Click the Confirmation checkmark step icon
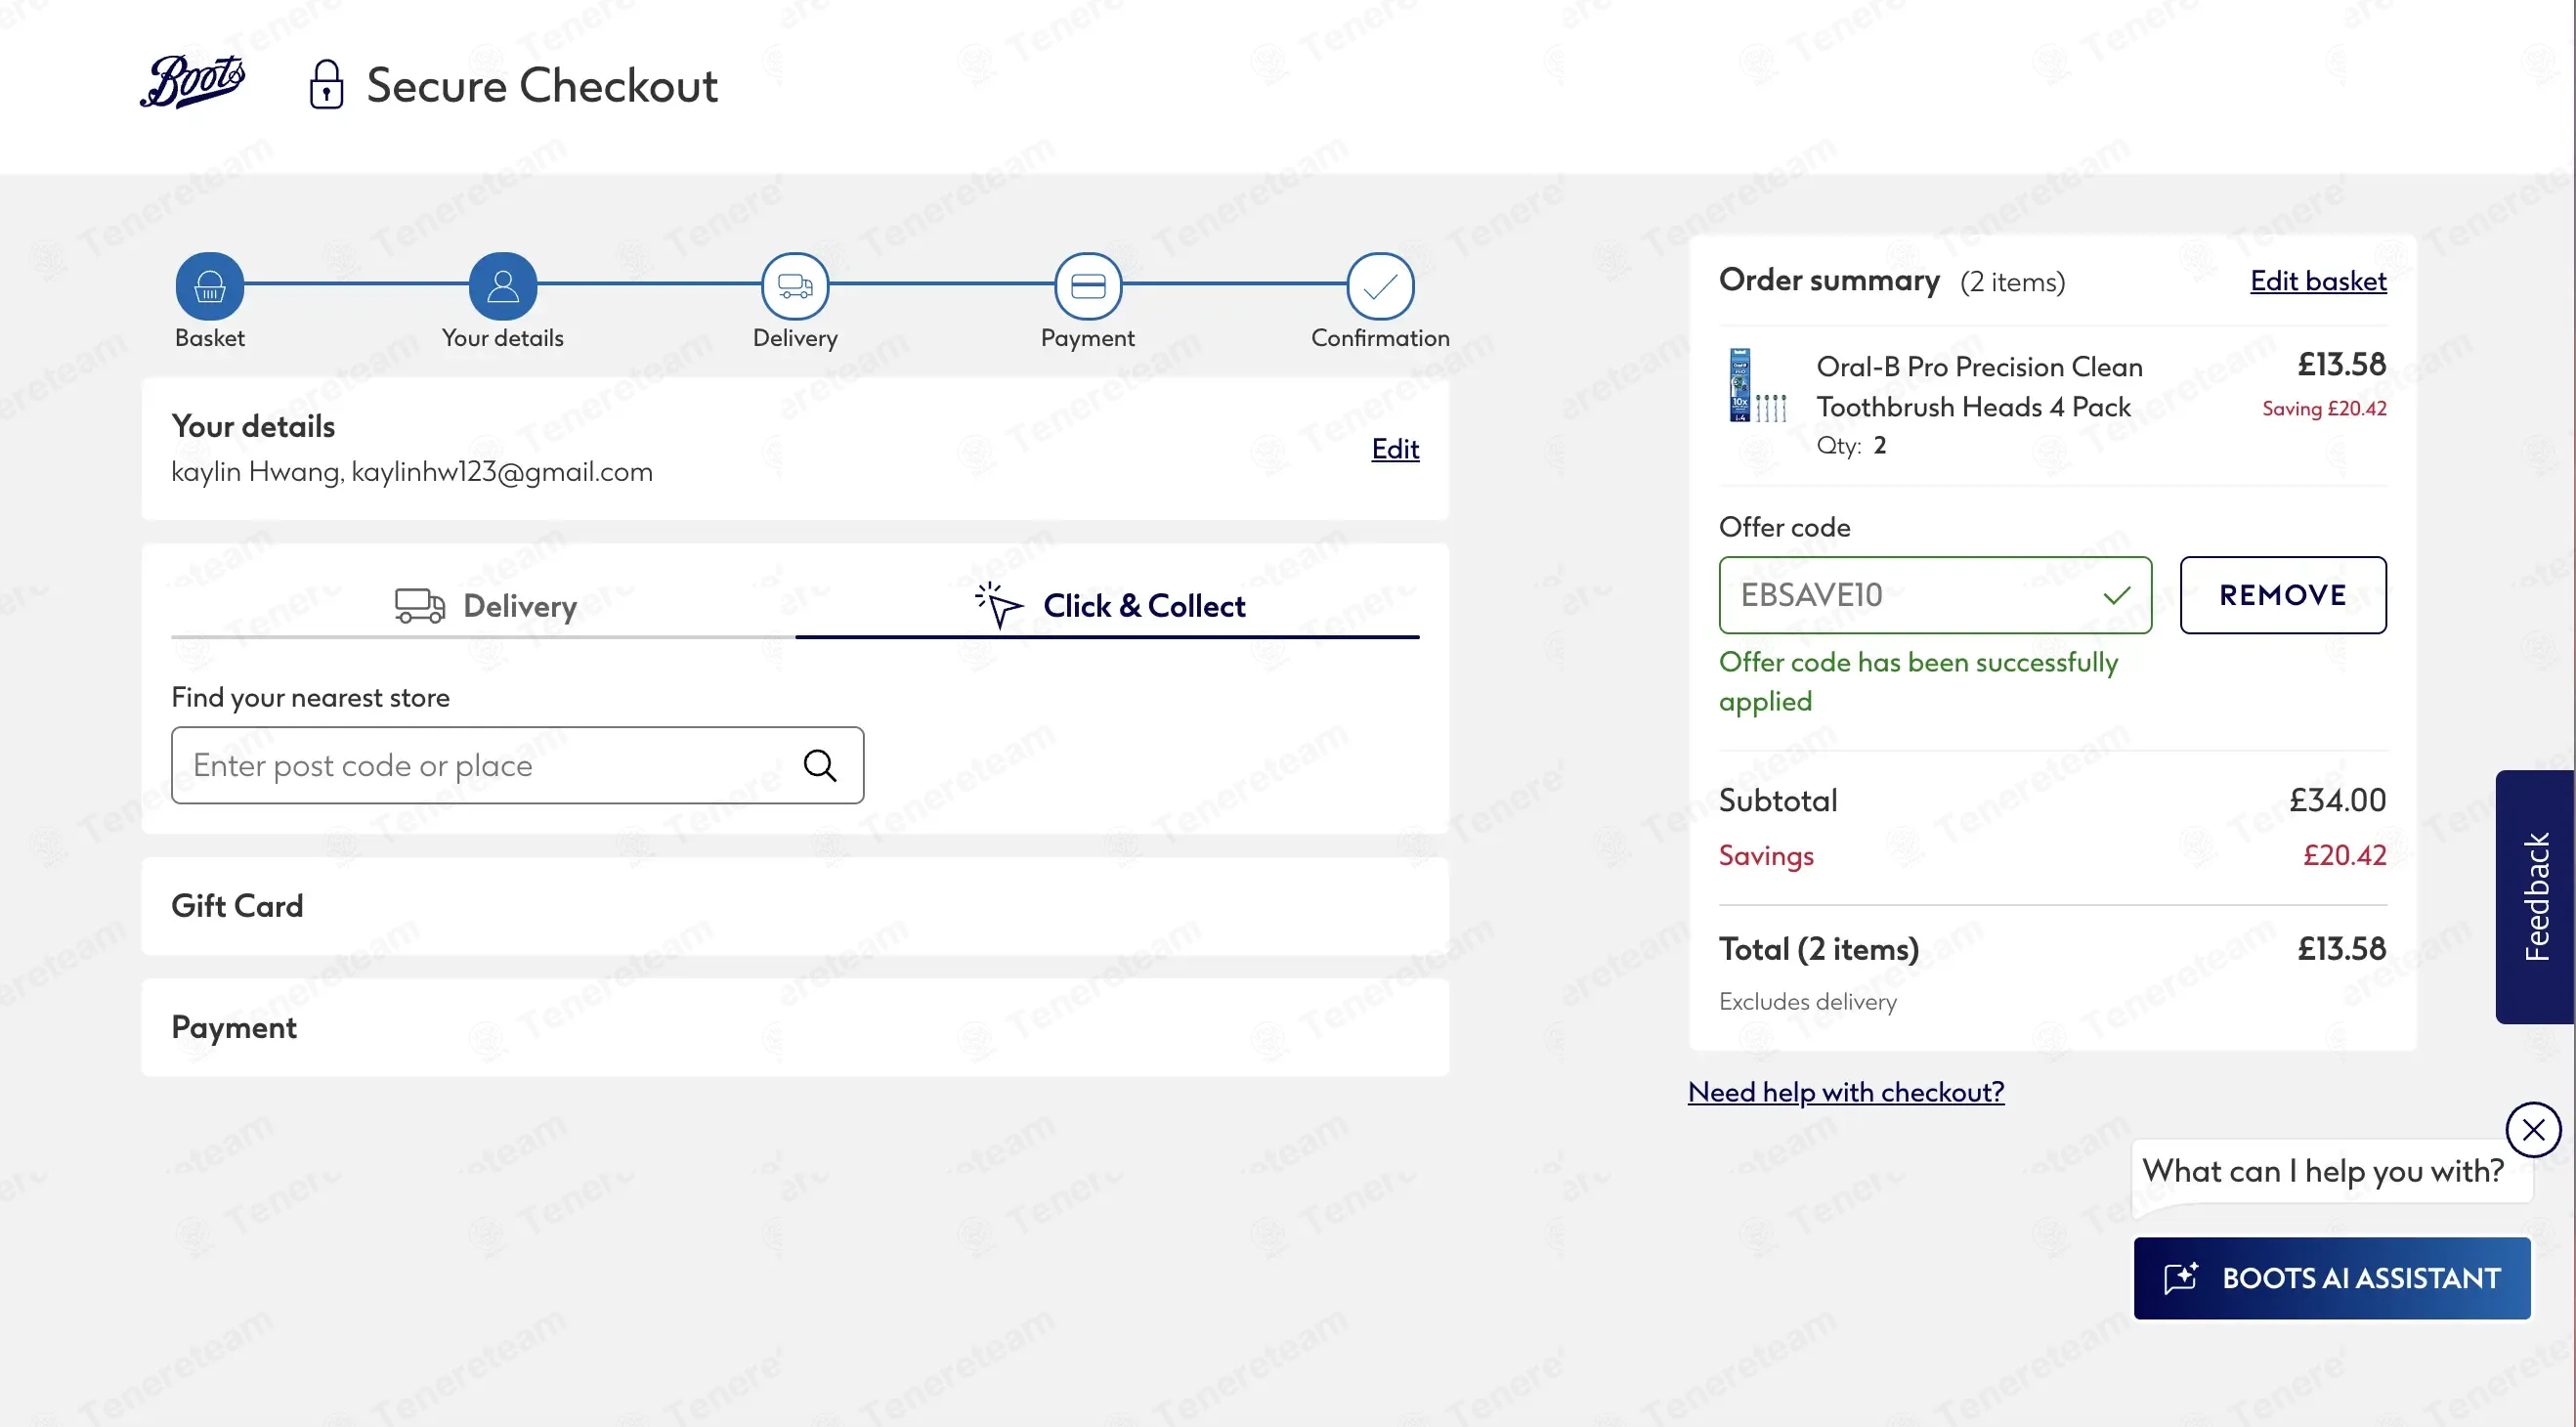 1380,286
